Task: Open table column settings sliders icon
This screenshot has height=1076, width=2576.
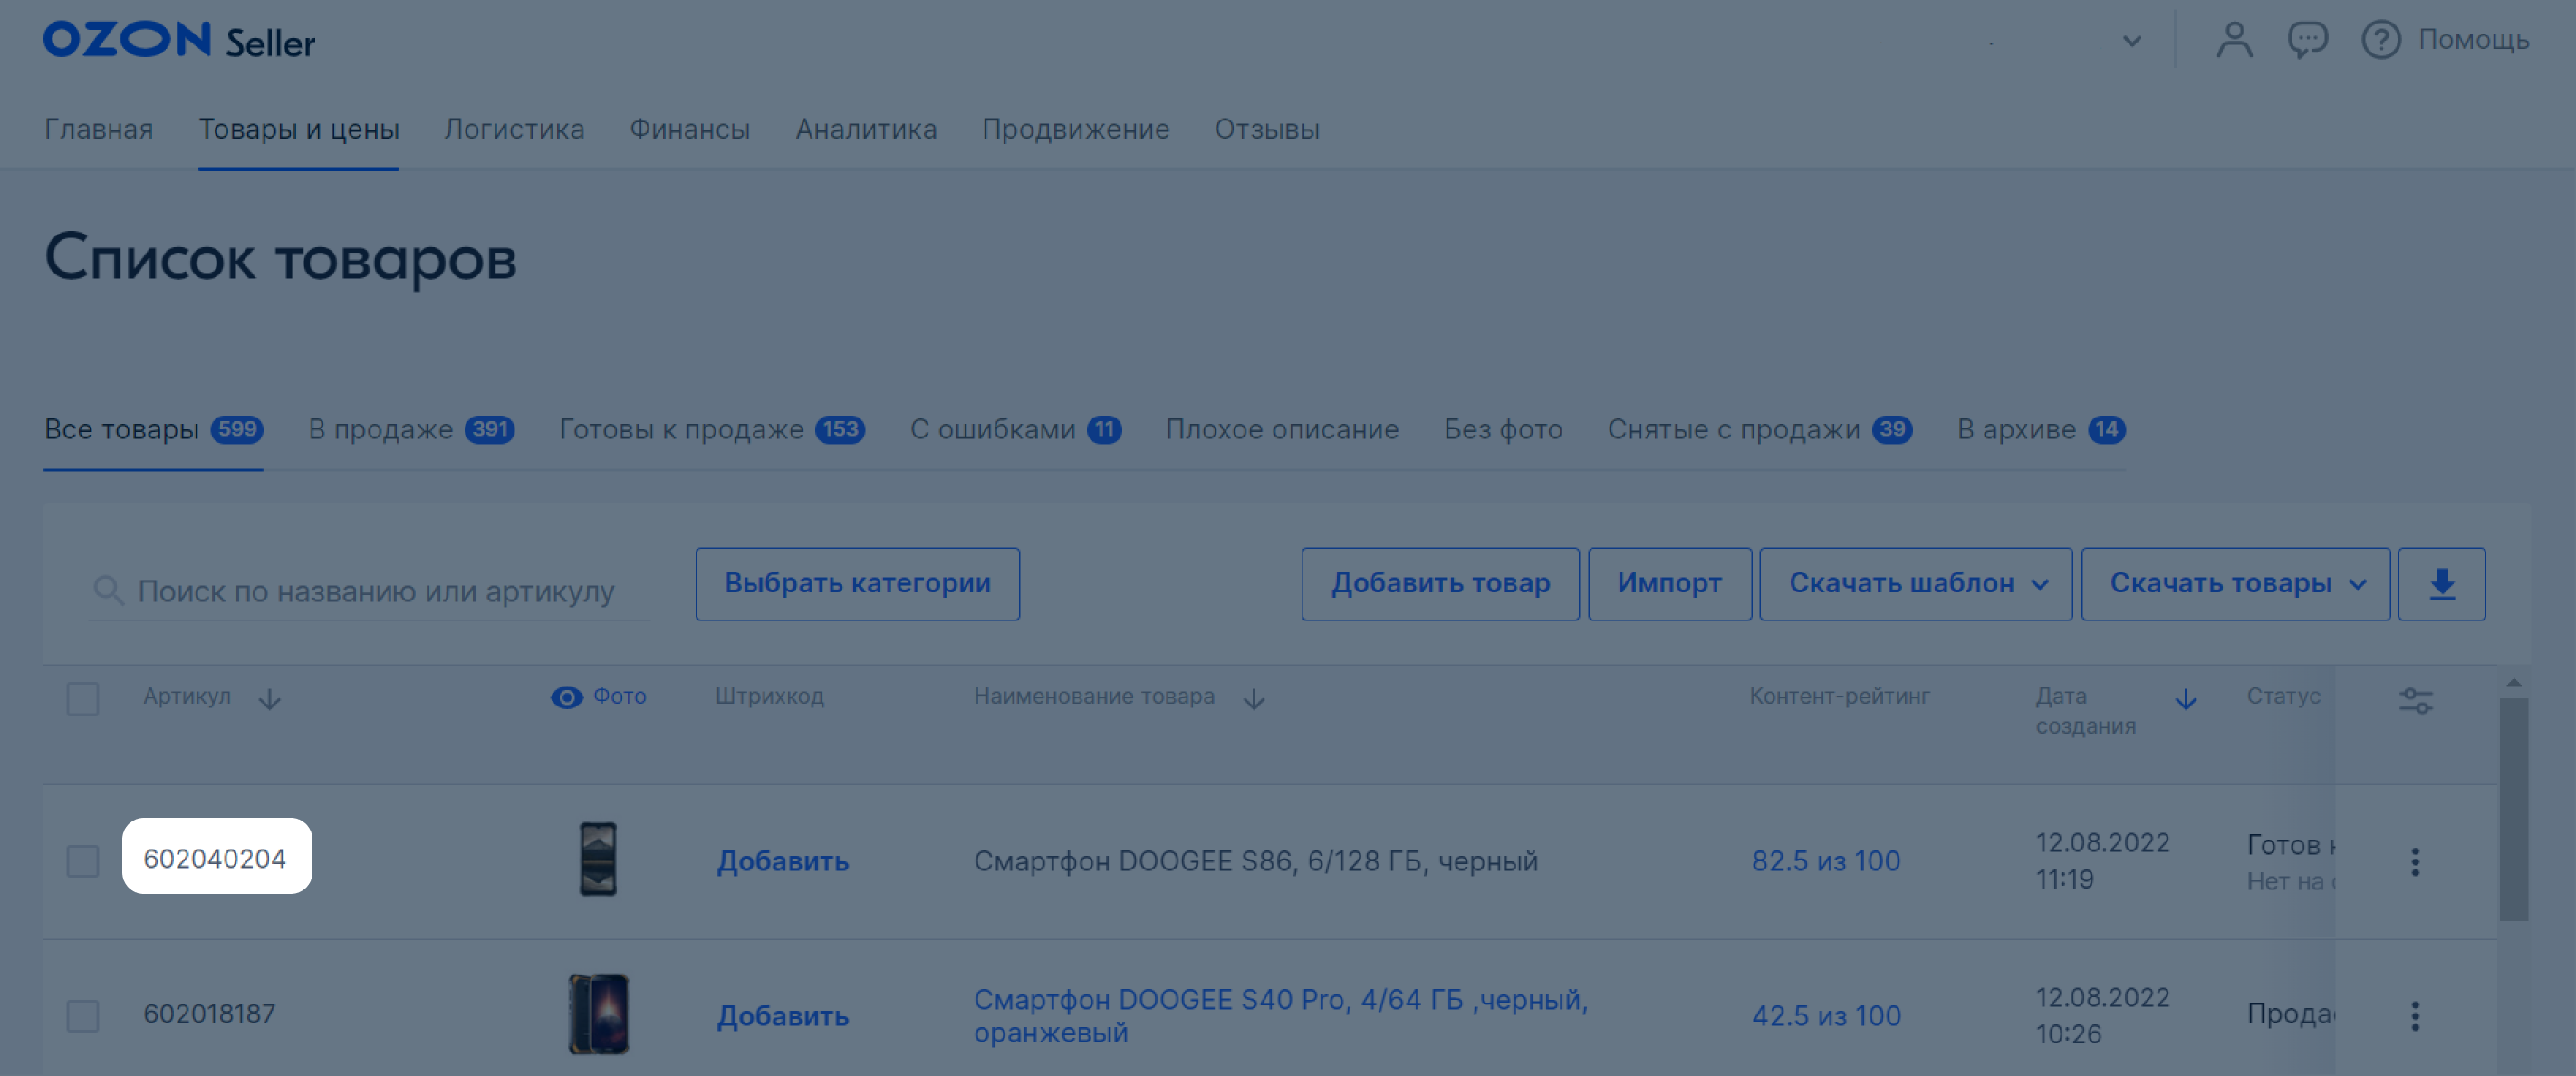Action: [2416, 700]
